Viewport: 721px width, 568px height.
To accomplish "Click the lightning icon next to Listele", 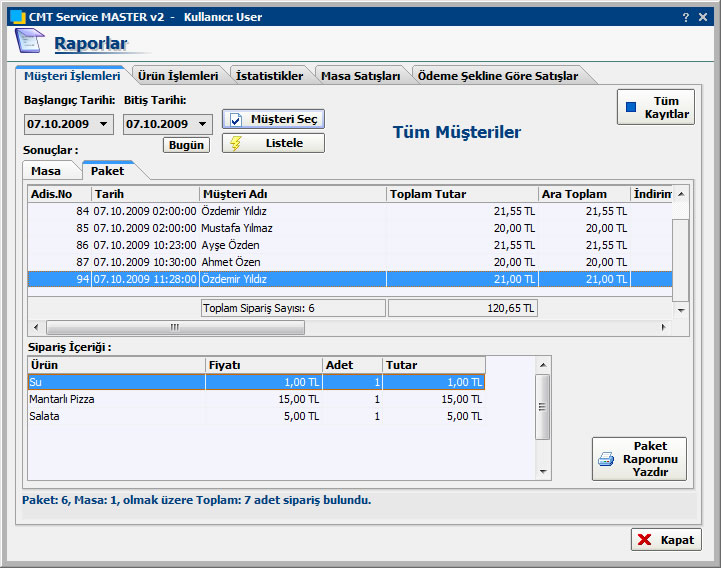I will (236, 143).
